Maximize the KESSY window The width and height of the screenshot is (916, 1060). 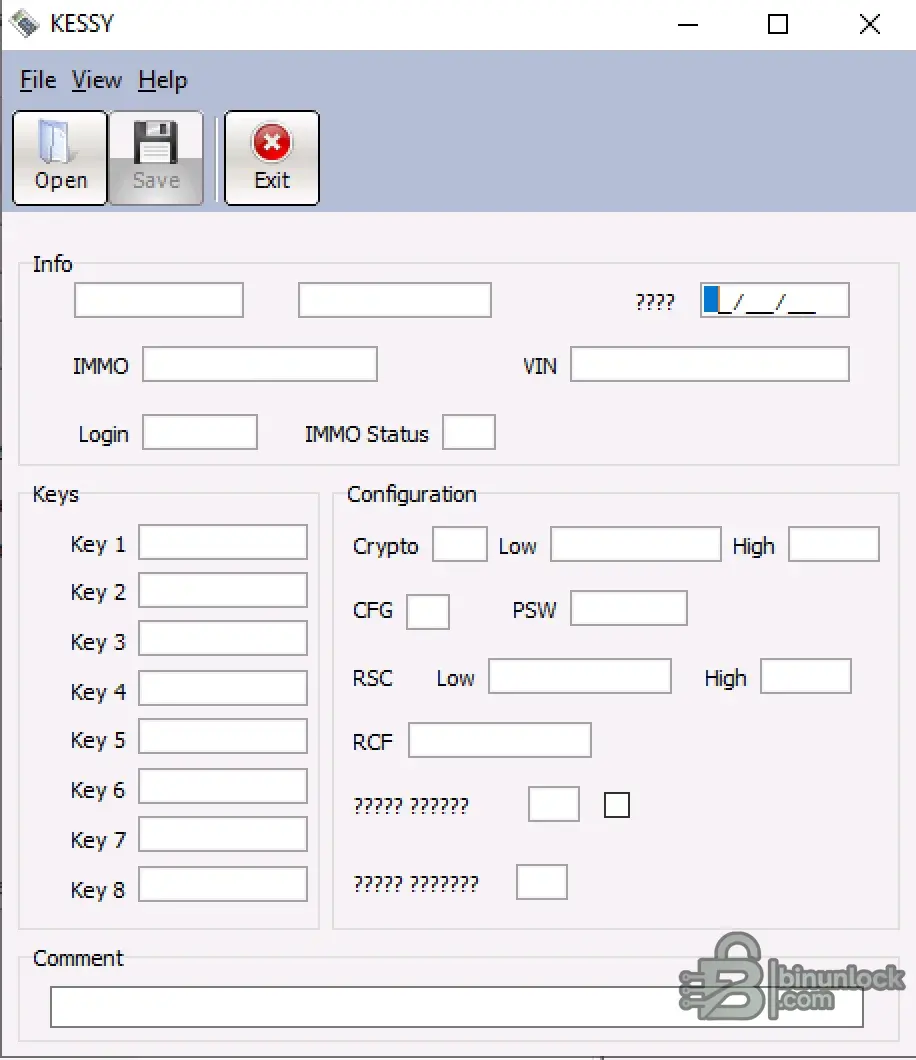click(x=778, y=24)
